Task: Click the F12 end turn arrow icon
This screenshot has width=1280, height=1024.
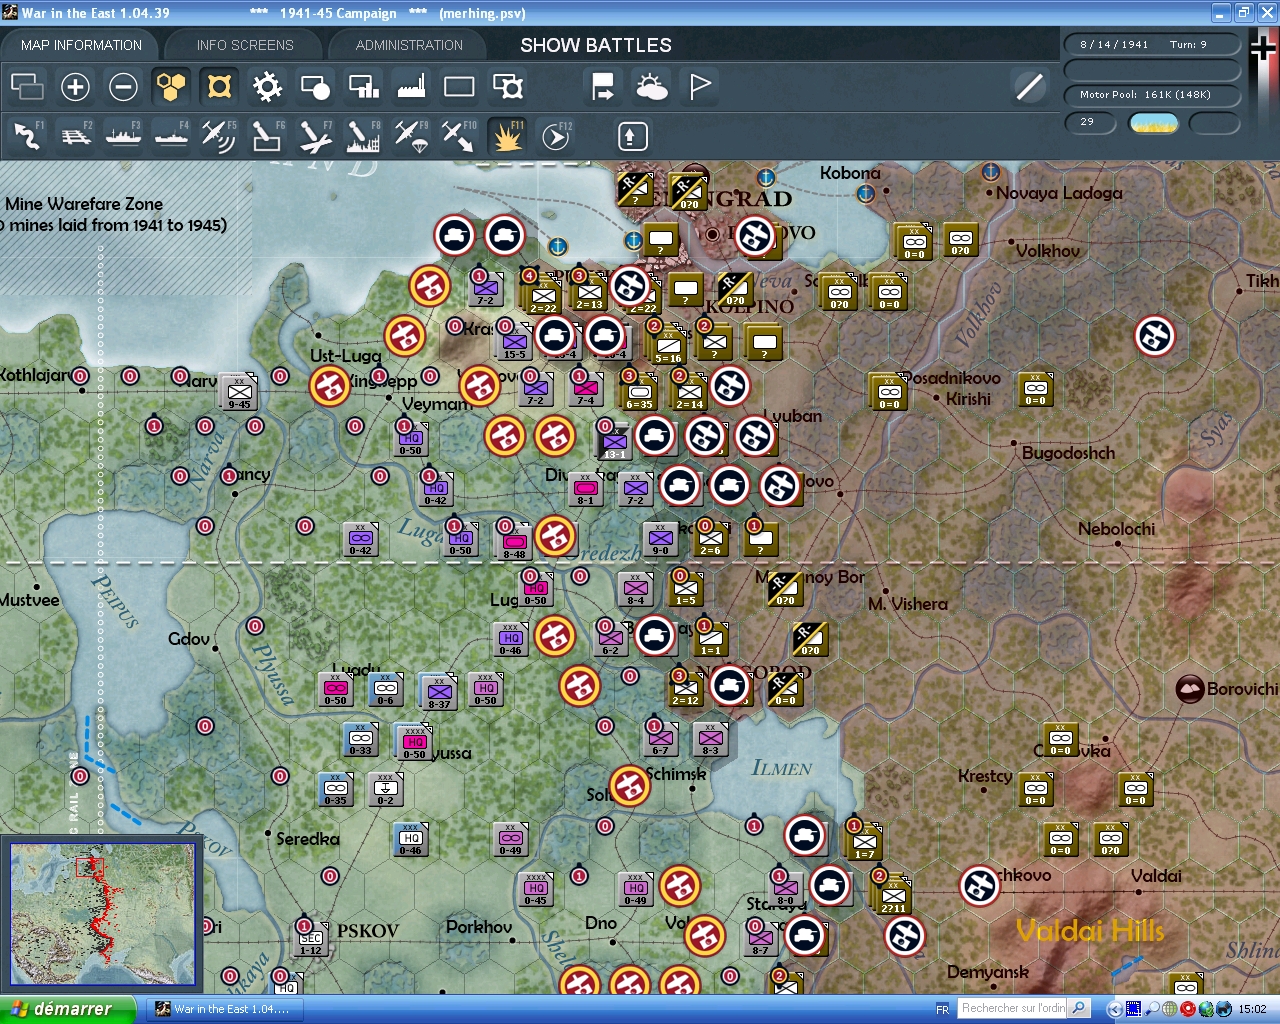Action: click(x=556, y=136)
